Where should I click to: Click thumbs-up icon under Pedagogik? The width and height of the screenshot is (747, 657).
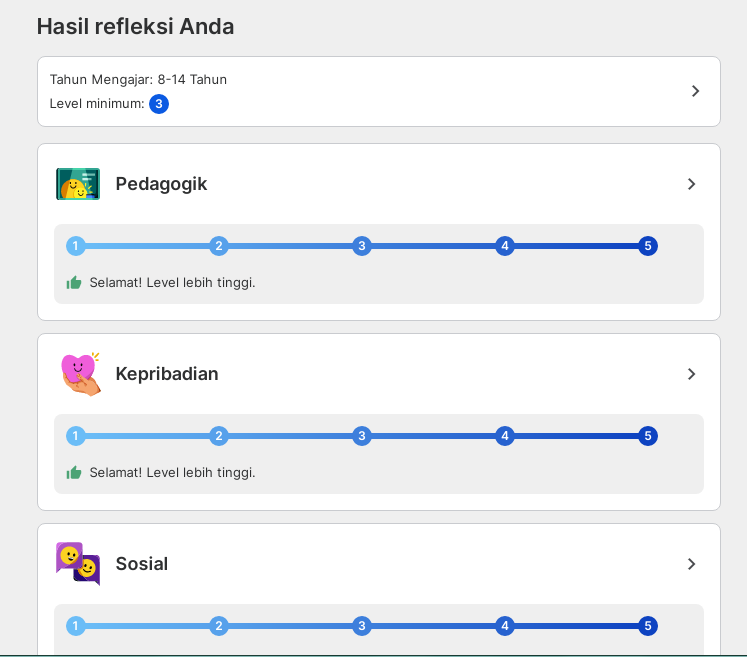click(x=74, y=283)
